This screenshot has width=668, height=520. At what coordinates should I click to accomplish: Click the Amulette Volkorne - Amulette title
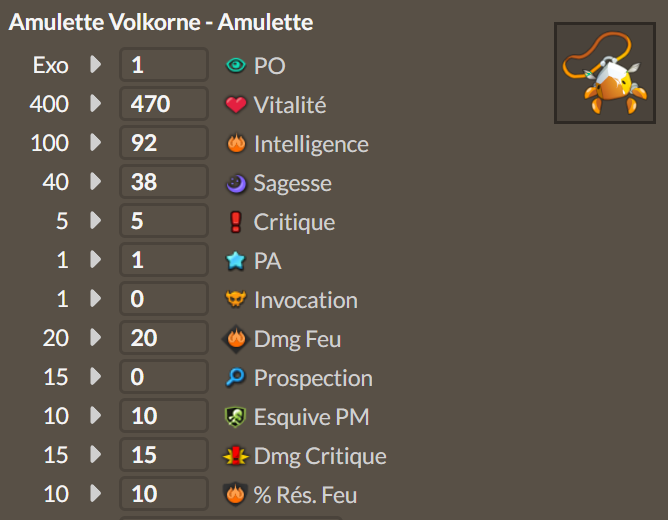pos(161,22)
